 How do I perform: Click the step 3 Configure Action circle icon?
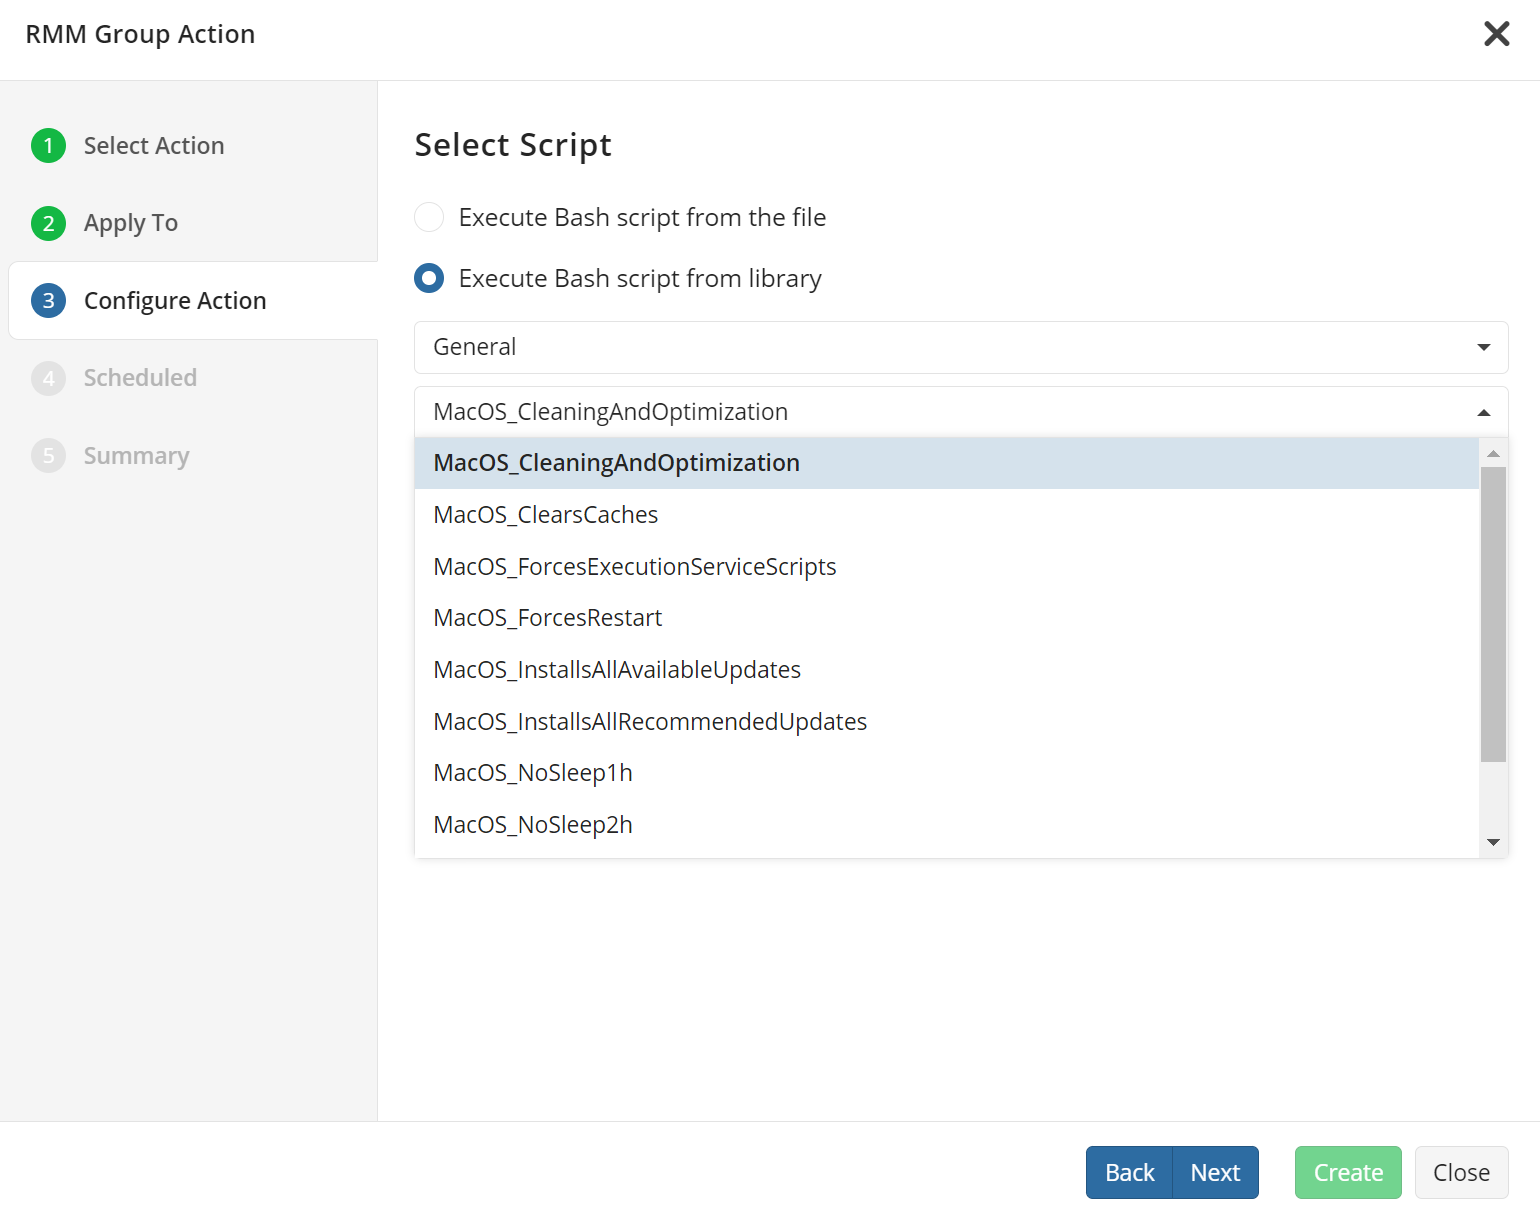pyautogui.click(x=47, y=300)
